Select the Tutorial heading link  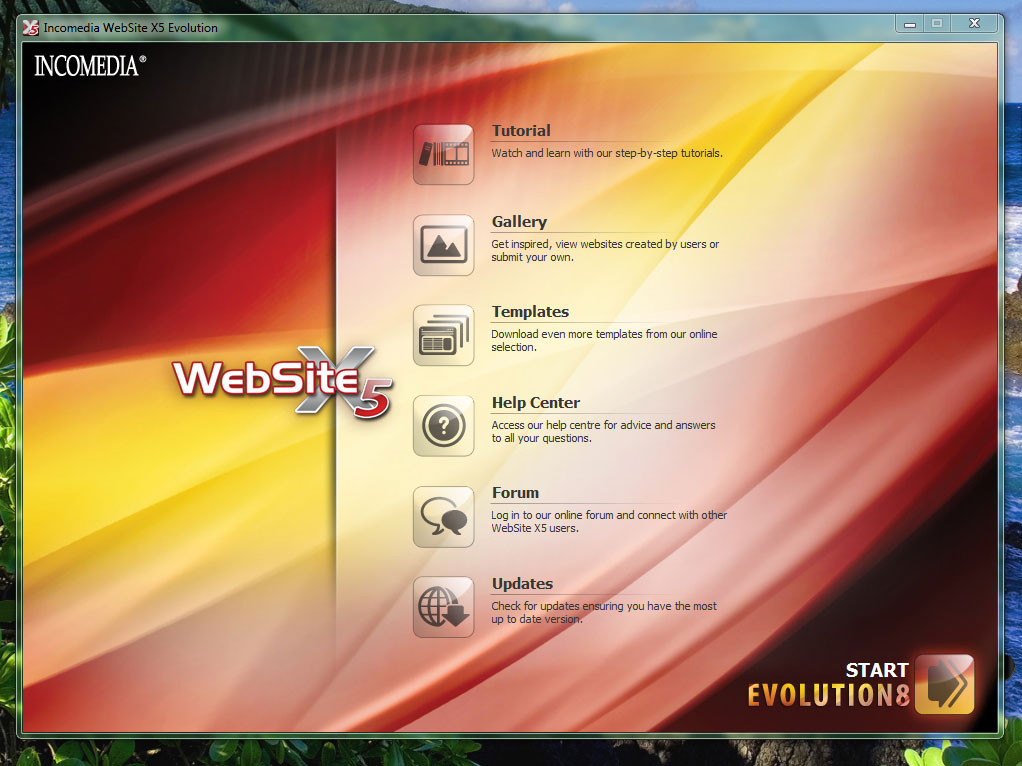click(x=521, y=131)
